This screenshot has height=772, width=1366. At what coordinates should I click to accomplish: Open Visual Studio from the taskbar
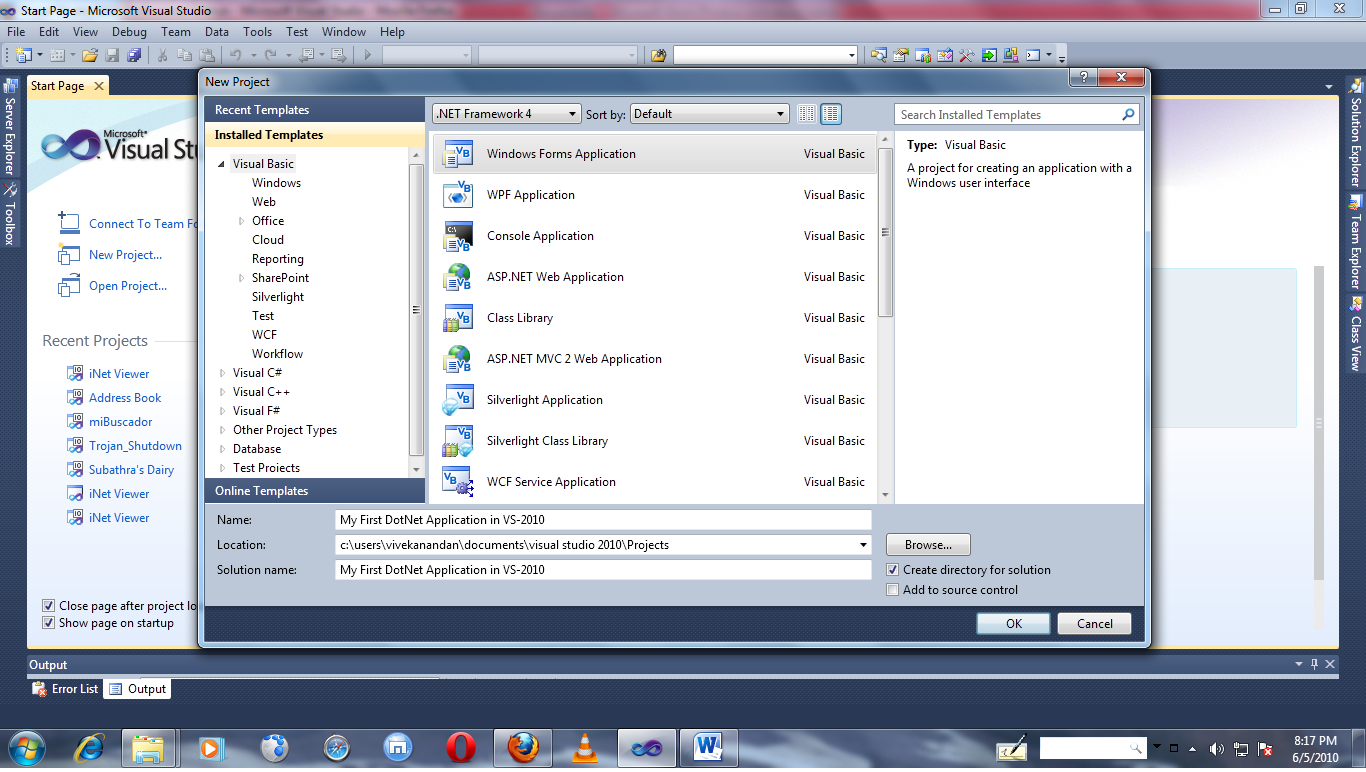(646, 747)
